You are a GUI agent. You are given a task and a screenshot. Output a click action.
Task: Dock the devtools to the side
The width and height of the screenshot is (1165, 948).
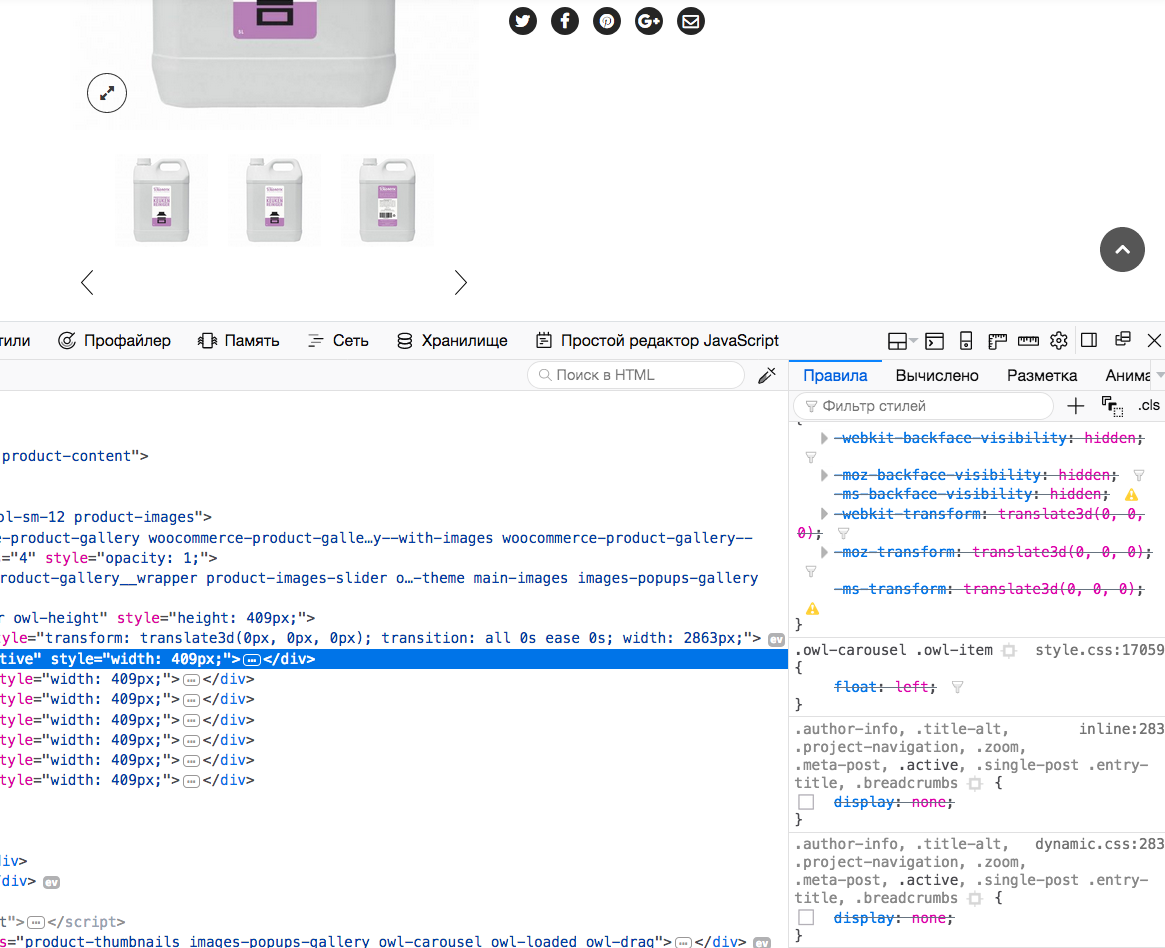1089,340
